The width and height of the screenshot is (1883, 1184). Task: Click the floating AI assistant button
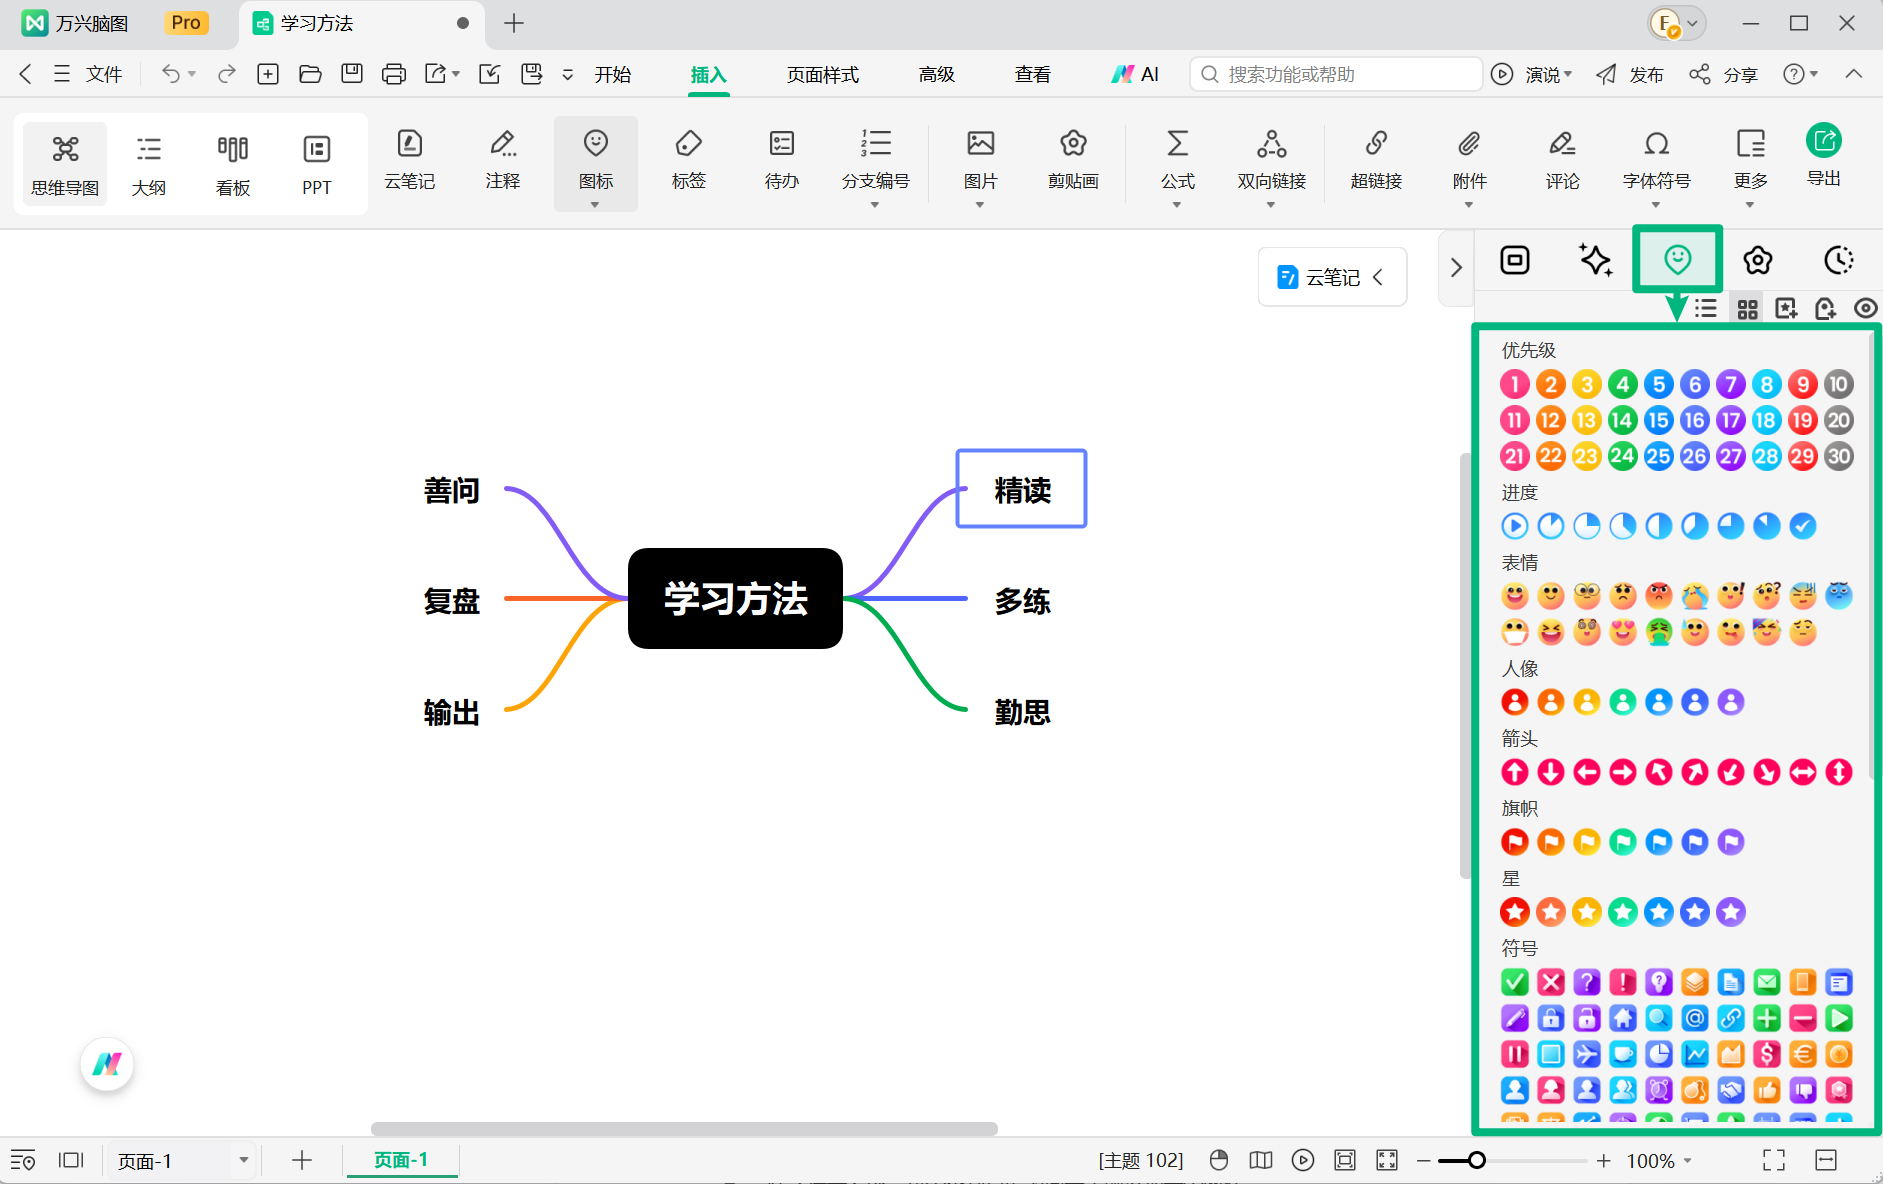107,1064
